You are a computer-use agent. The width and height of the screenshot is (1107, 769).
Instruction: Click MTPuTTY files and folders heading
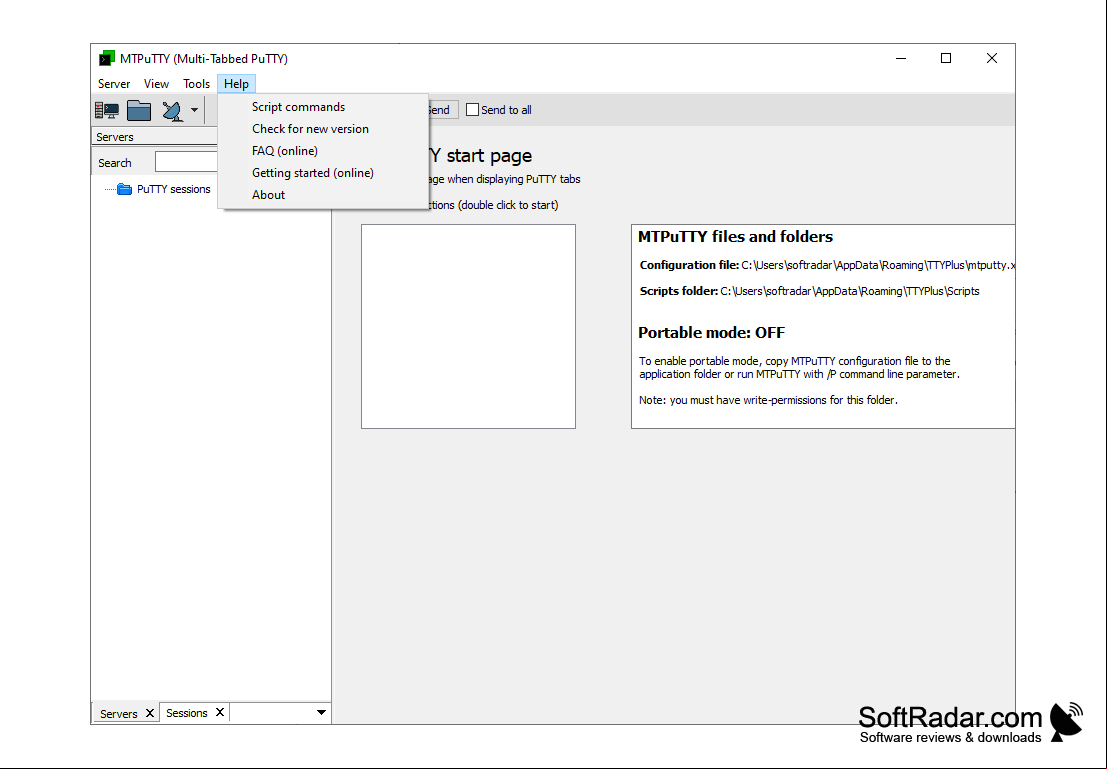click(x=735, y=237)
